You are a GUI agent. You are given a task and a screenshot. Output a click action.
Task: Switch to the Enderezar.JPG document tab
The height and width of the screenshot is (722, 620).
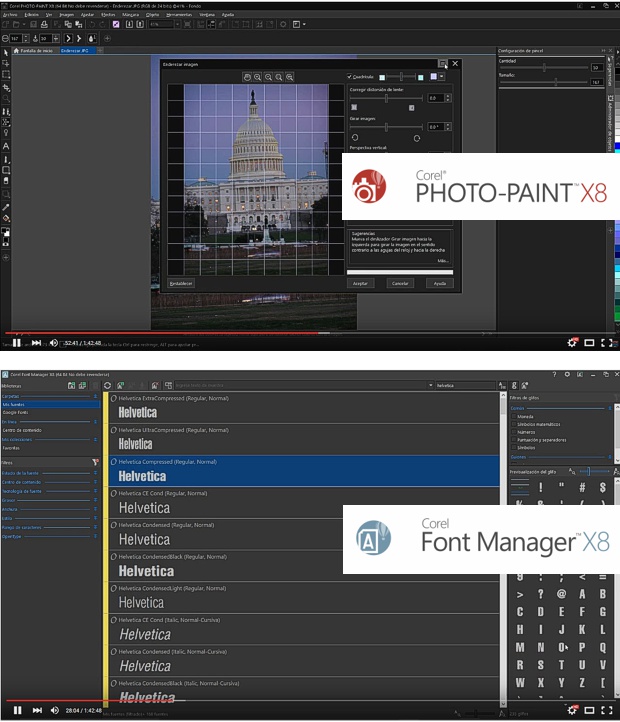tap(77, 51)
